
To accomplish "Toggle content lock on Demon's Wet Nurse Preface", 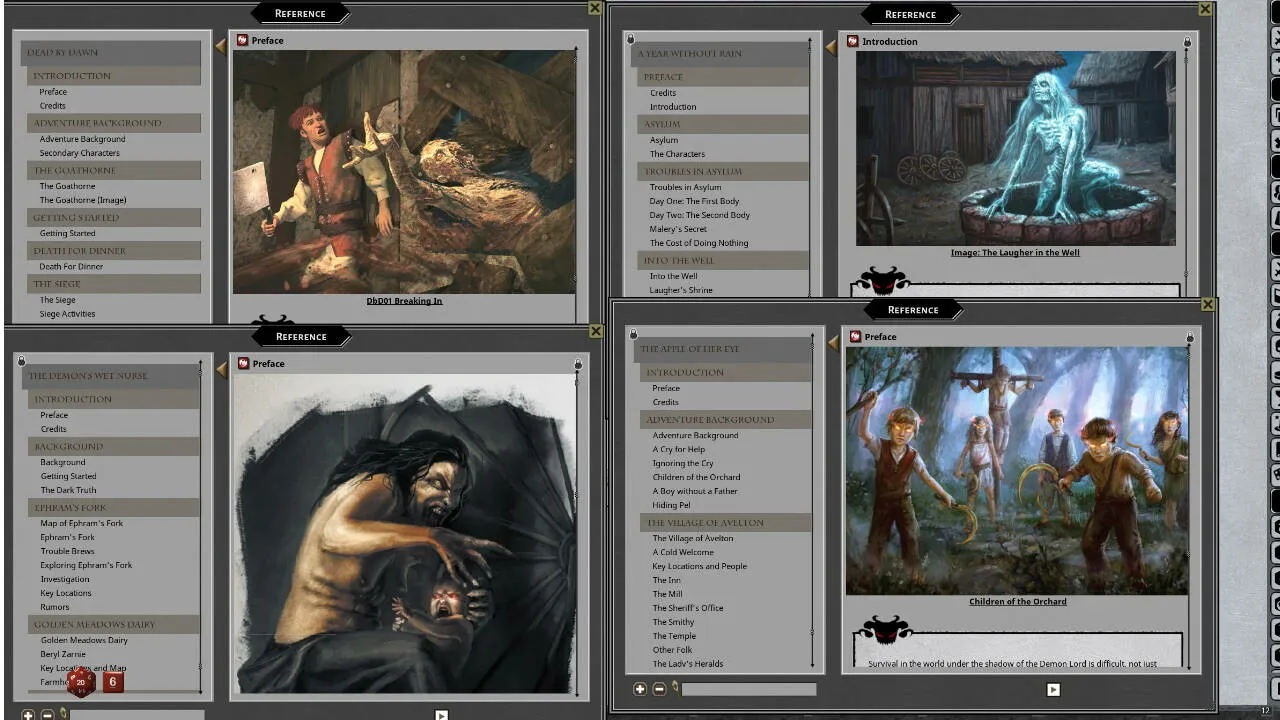I will 577,365.
